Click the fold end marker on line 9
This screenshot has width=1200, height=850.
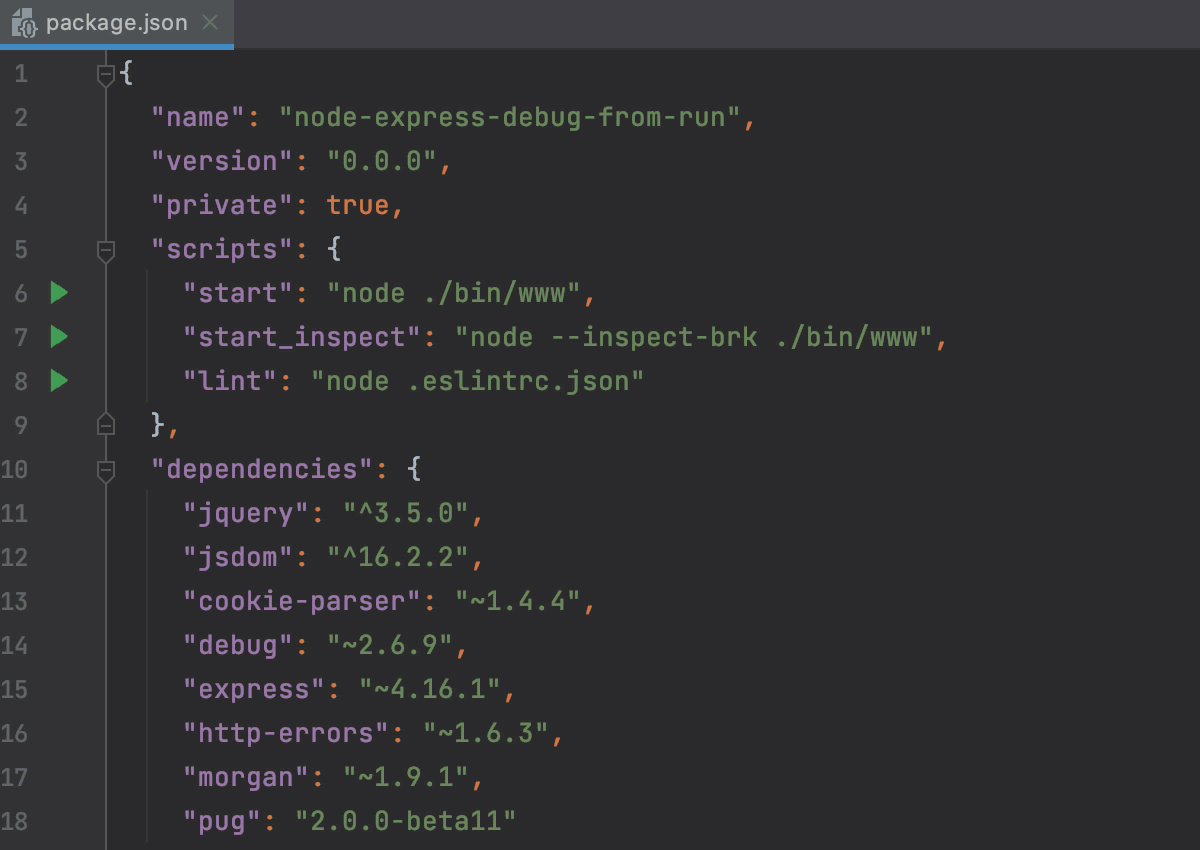pos(106,424)
